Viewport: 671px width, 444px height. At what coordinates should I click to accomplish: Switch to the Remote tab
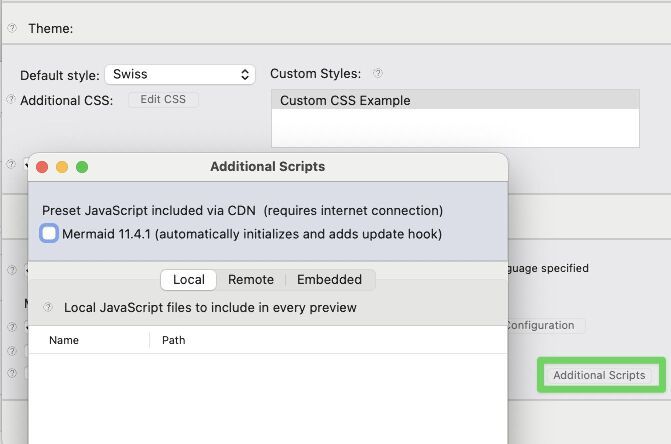[x=250, y=280]
